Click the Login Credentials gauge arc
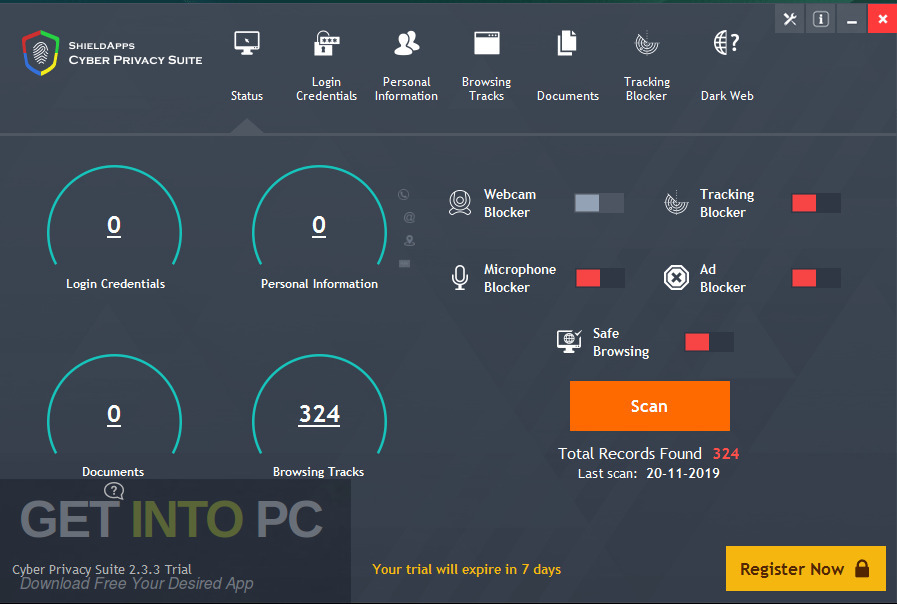The width and height of the screenshot is (897, 604). coord(114,215)
